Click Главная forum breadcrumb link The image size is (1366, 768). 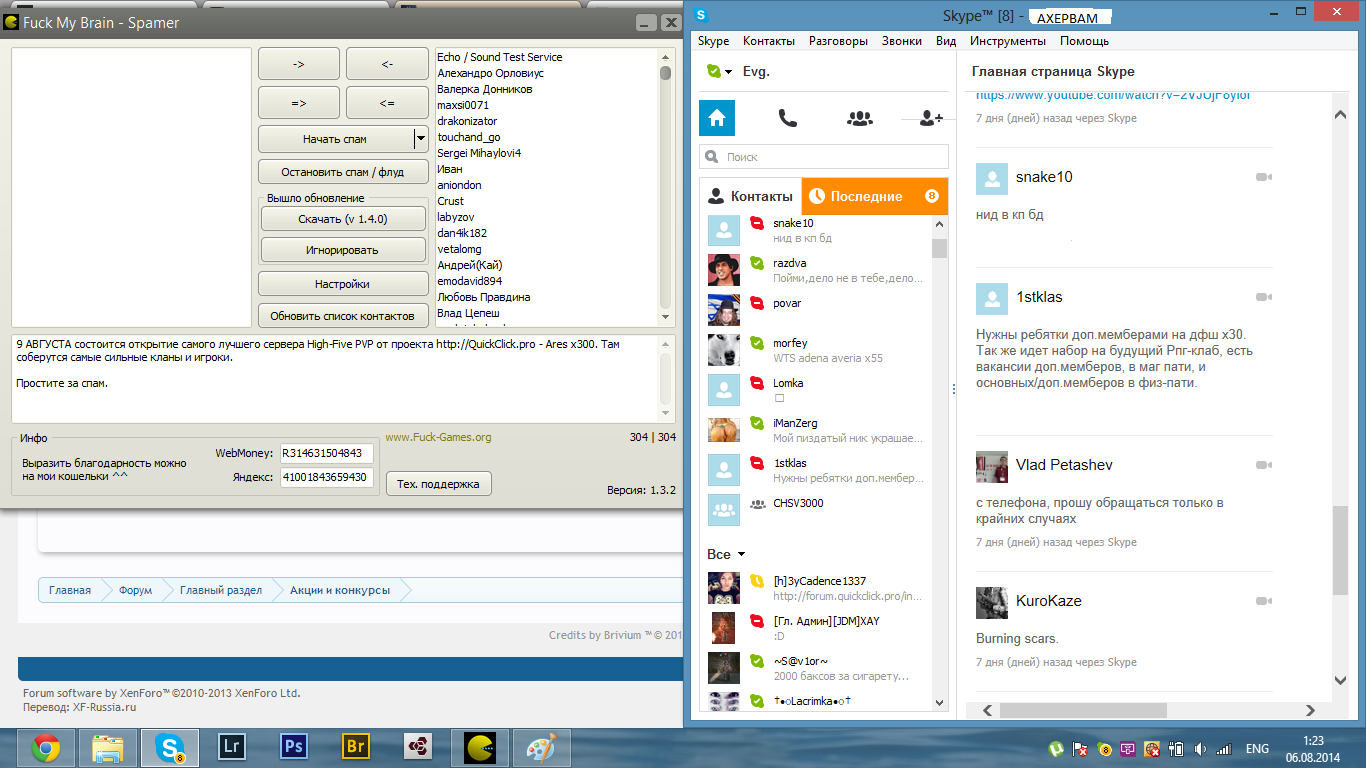pos(70,590)
